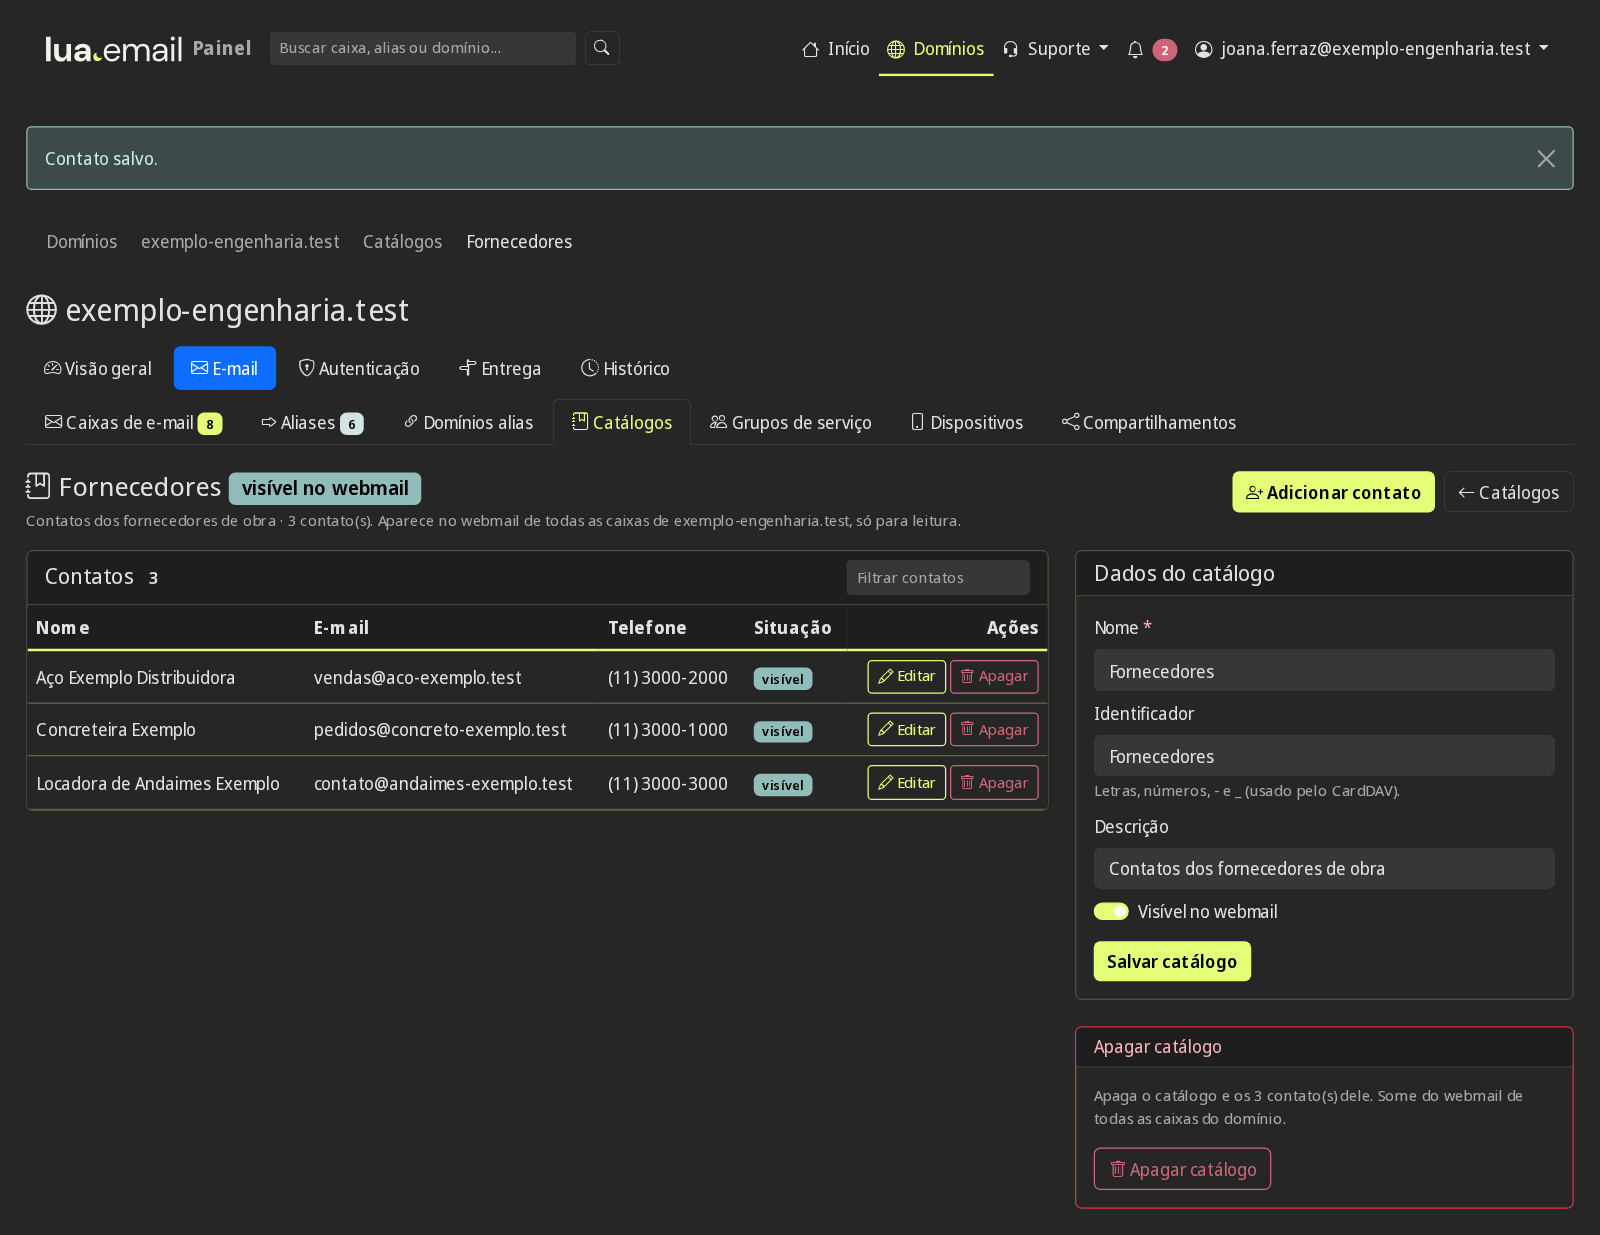Go to the Início nav item
1600x1235 pixels.
point(836,49)
